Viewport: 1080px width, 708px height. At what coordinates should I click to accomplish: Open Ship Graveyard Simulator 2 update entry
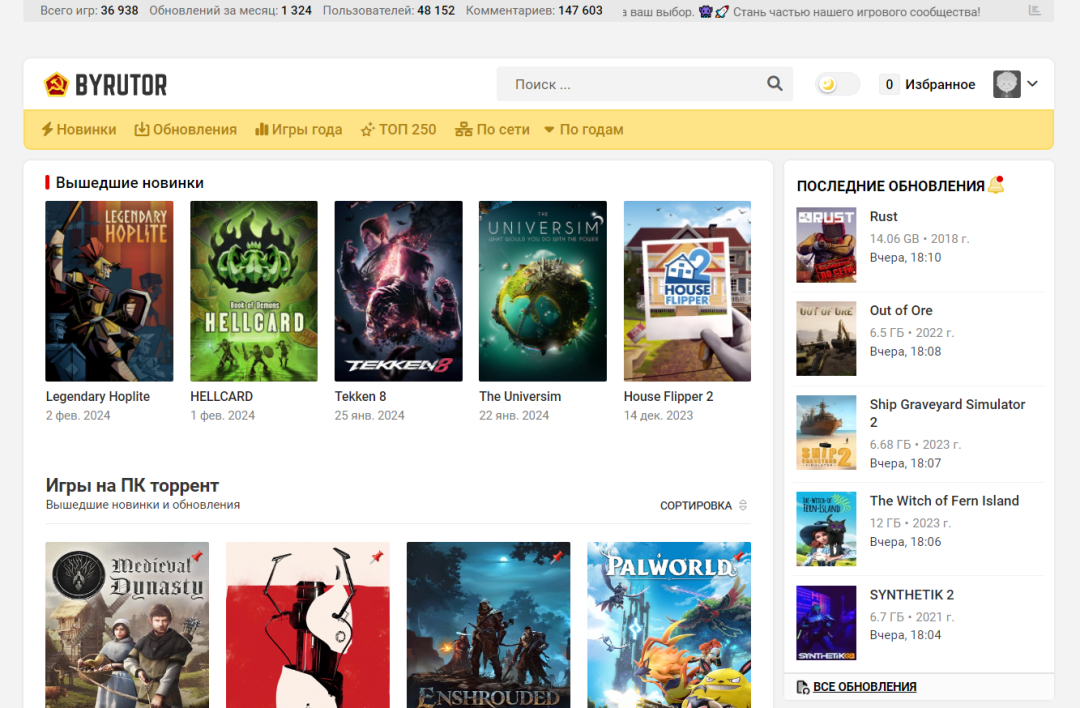947,413
